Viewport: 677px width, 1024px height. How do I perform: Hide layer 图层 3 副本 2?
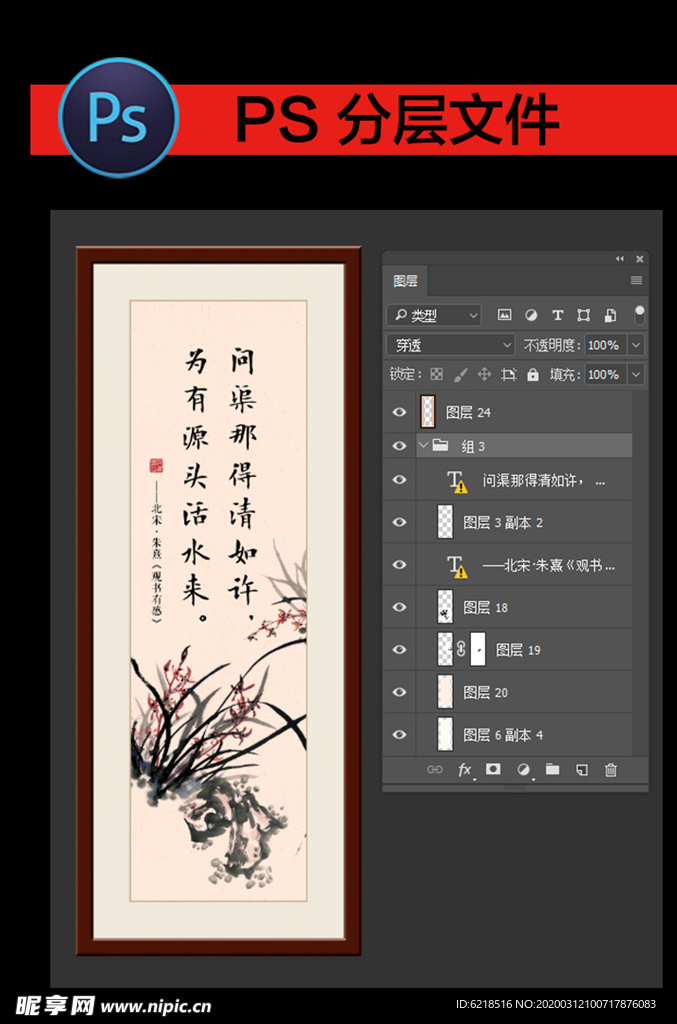(x=399, y=522)
